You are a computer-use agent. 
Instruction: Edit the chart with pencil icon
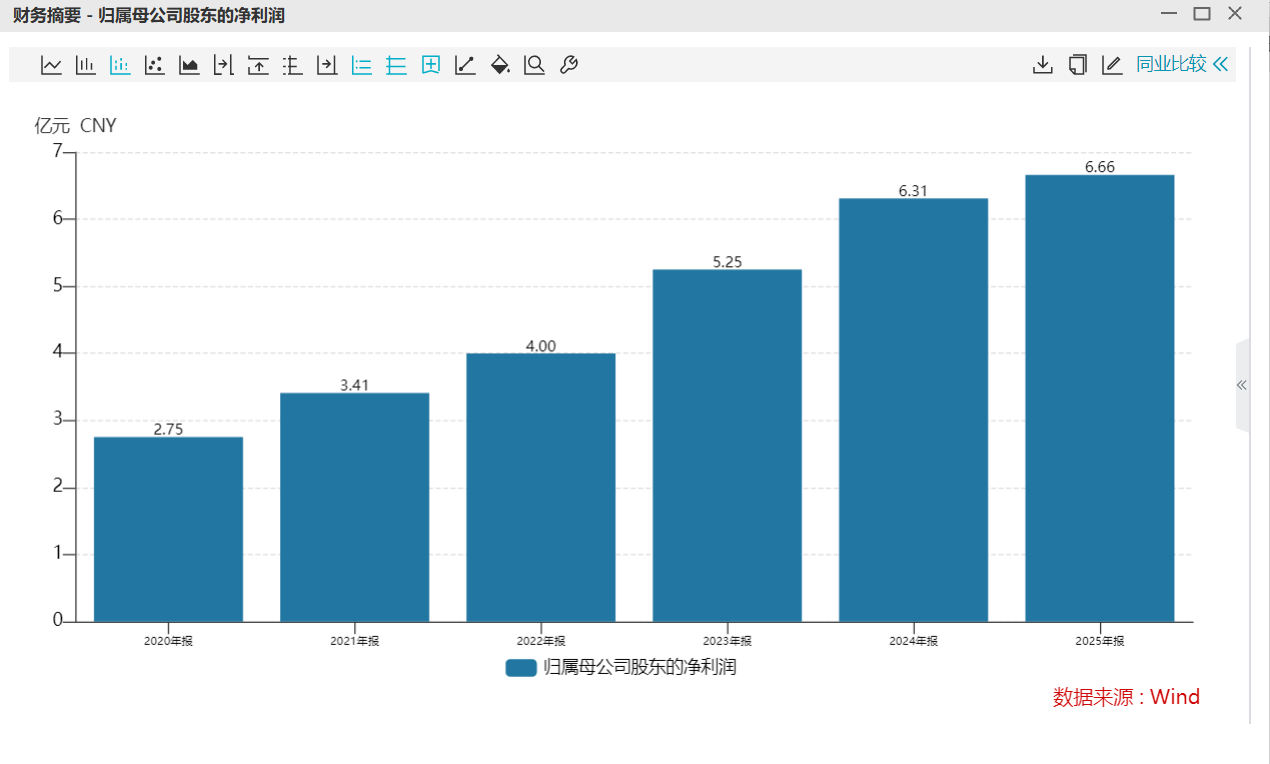pyautogui.click(x=1111, y=65)
